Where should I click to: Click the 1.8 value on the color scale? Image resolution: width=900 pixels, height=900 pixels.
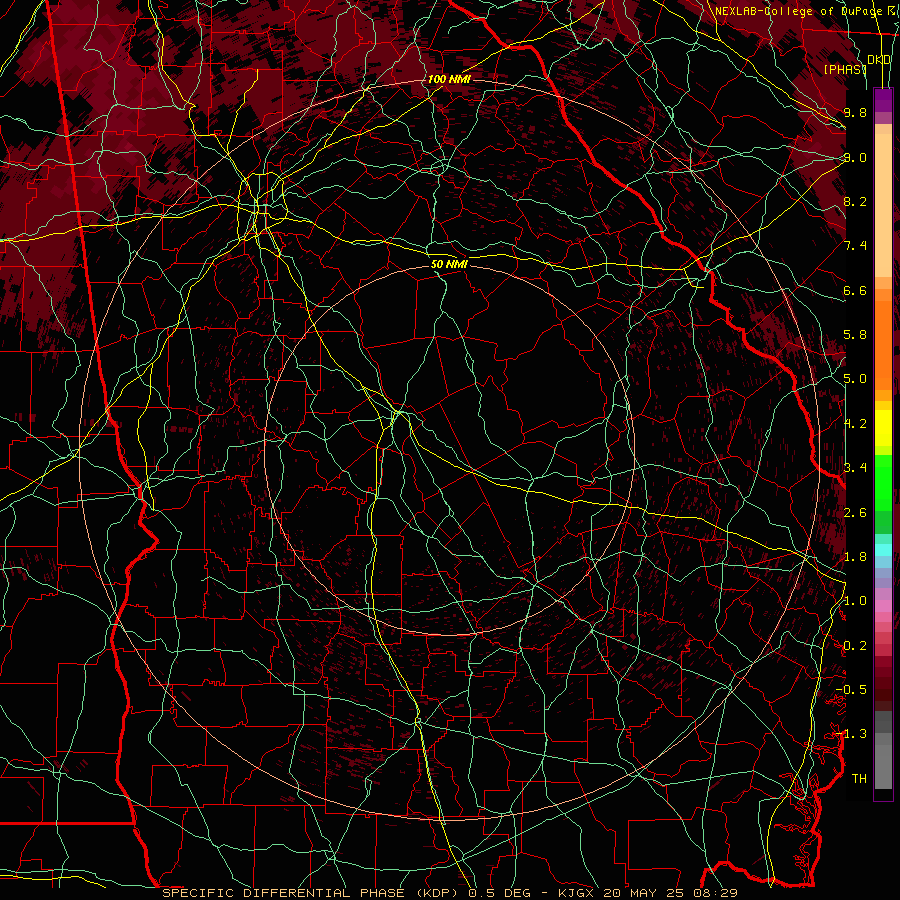coord(855,557)
